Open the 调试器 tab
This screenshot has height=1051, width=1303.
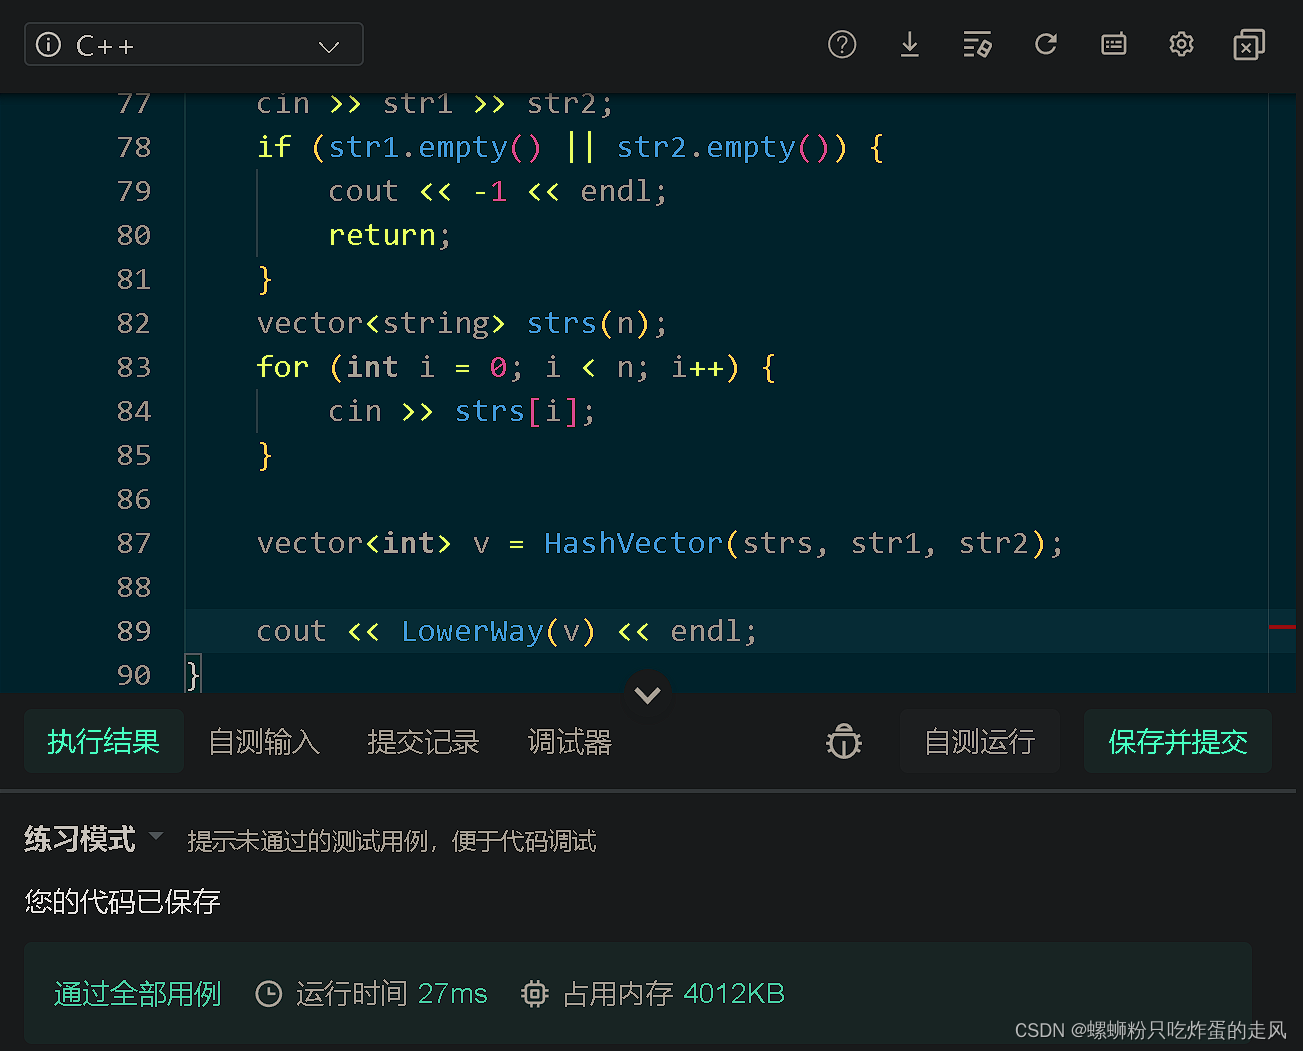[569, 742]
